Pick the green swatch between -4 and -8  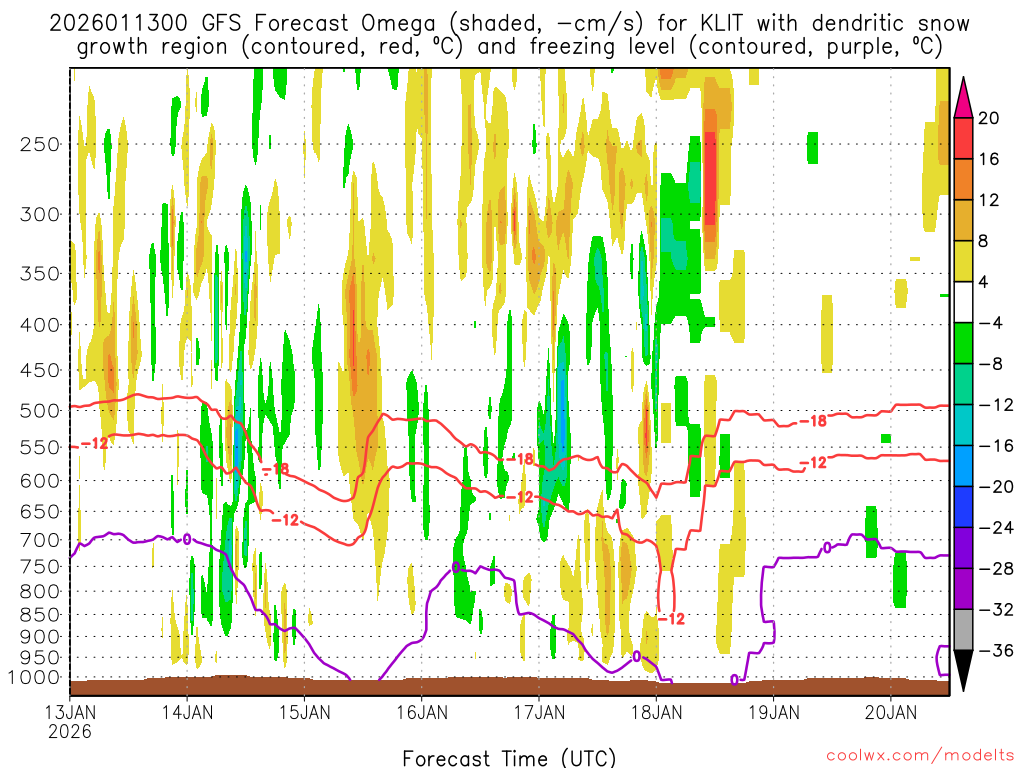click(963, 344)
